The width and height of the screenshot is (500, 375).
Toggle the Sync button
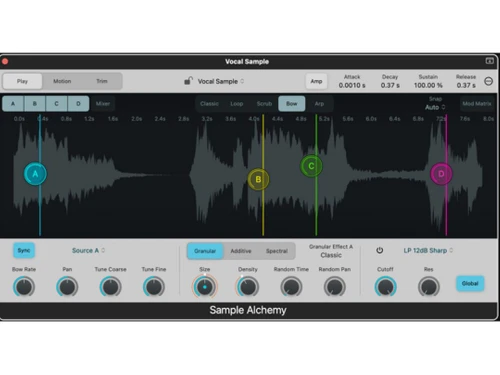pos(24,250)
